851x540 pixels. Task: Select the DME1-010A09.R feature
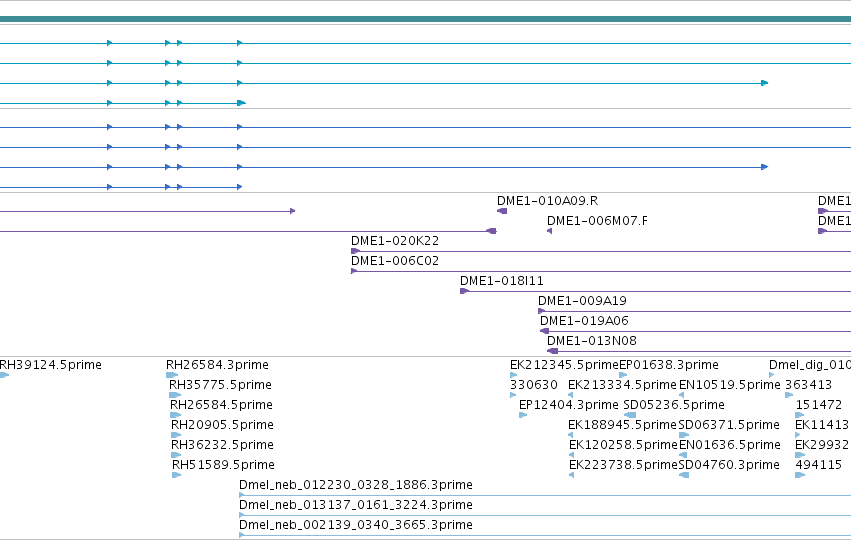(x=547, y=201)
